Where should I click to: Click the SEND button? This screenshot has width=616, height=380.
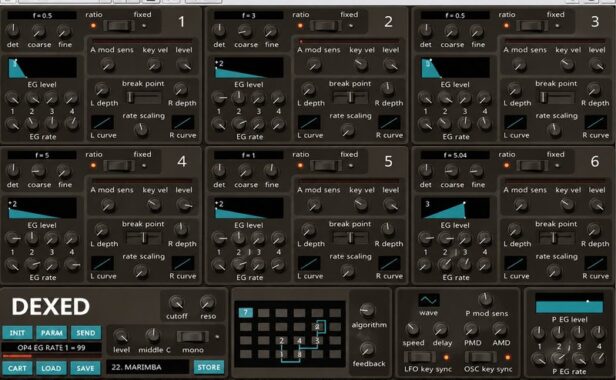pyautogui.click(x=86, y=333)
